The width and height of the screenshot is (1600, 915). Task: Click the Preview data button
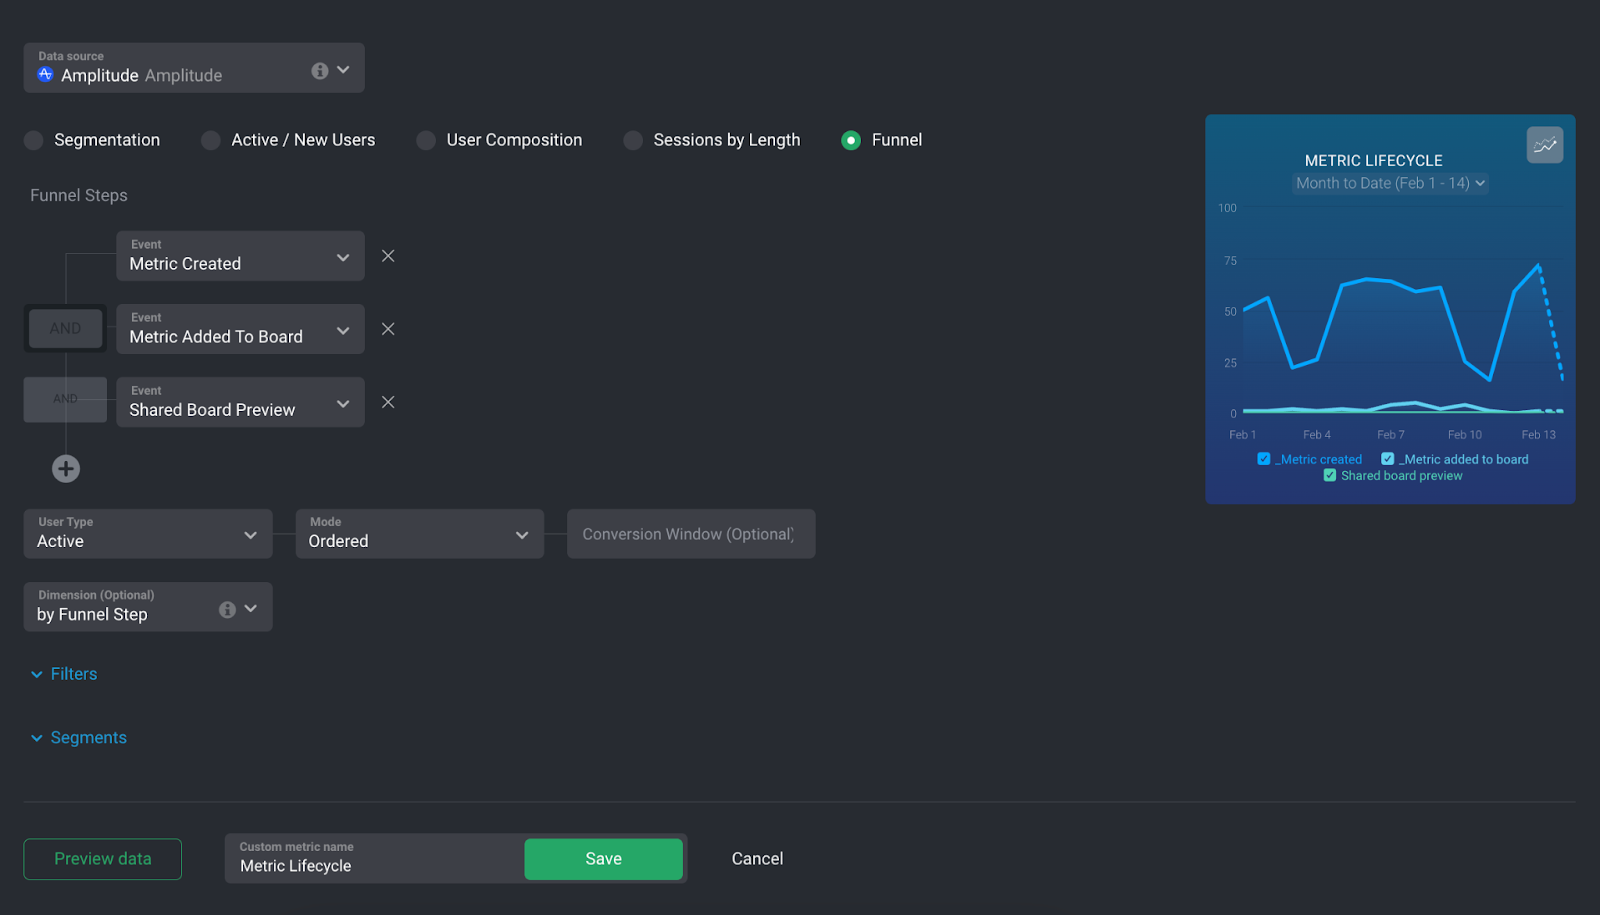coord(101,858)
